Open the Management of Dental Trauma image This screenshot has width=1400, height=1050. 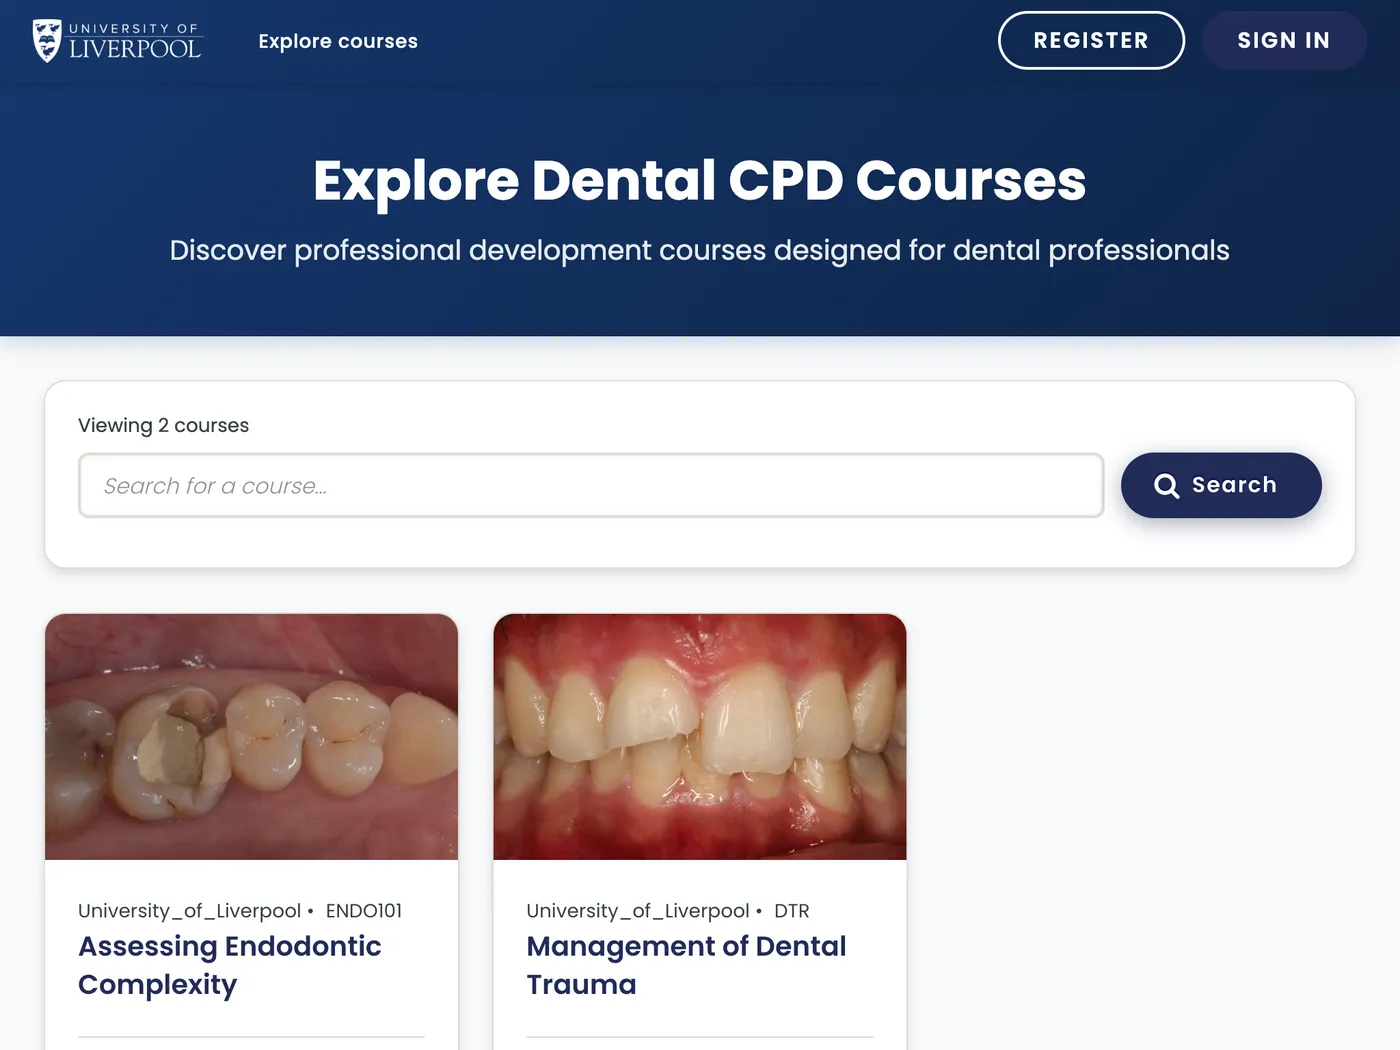[700, 737]
